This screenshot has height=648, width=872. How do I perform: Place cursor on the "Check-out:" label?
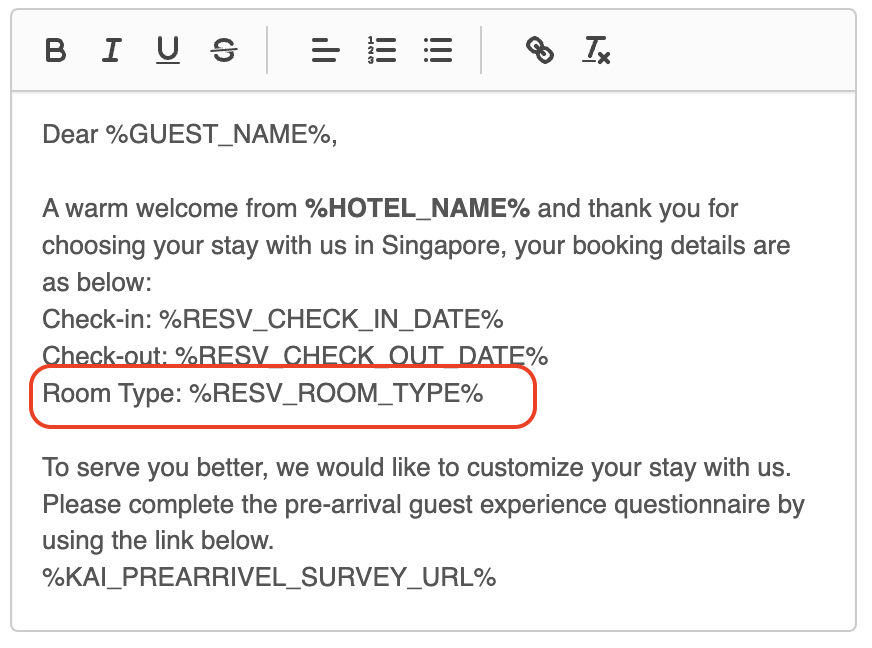[104, 356]
